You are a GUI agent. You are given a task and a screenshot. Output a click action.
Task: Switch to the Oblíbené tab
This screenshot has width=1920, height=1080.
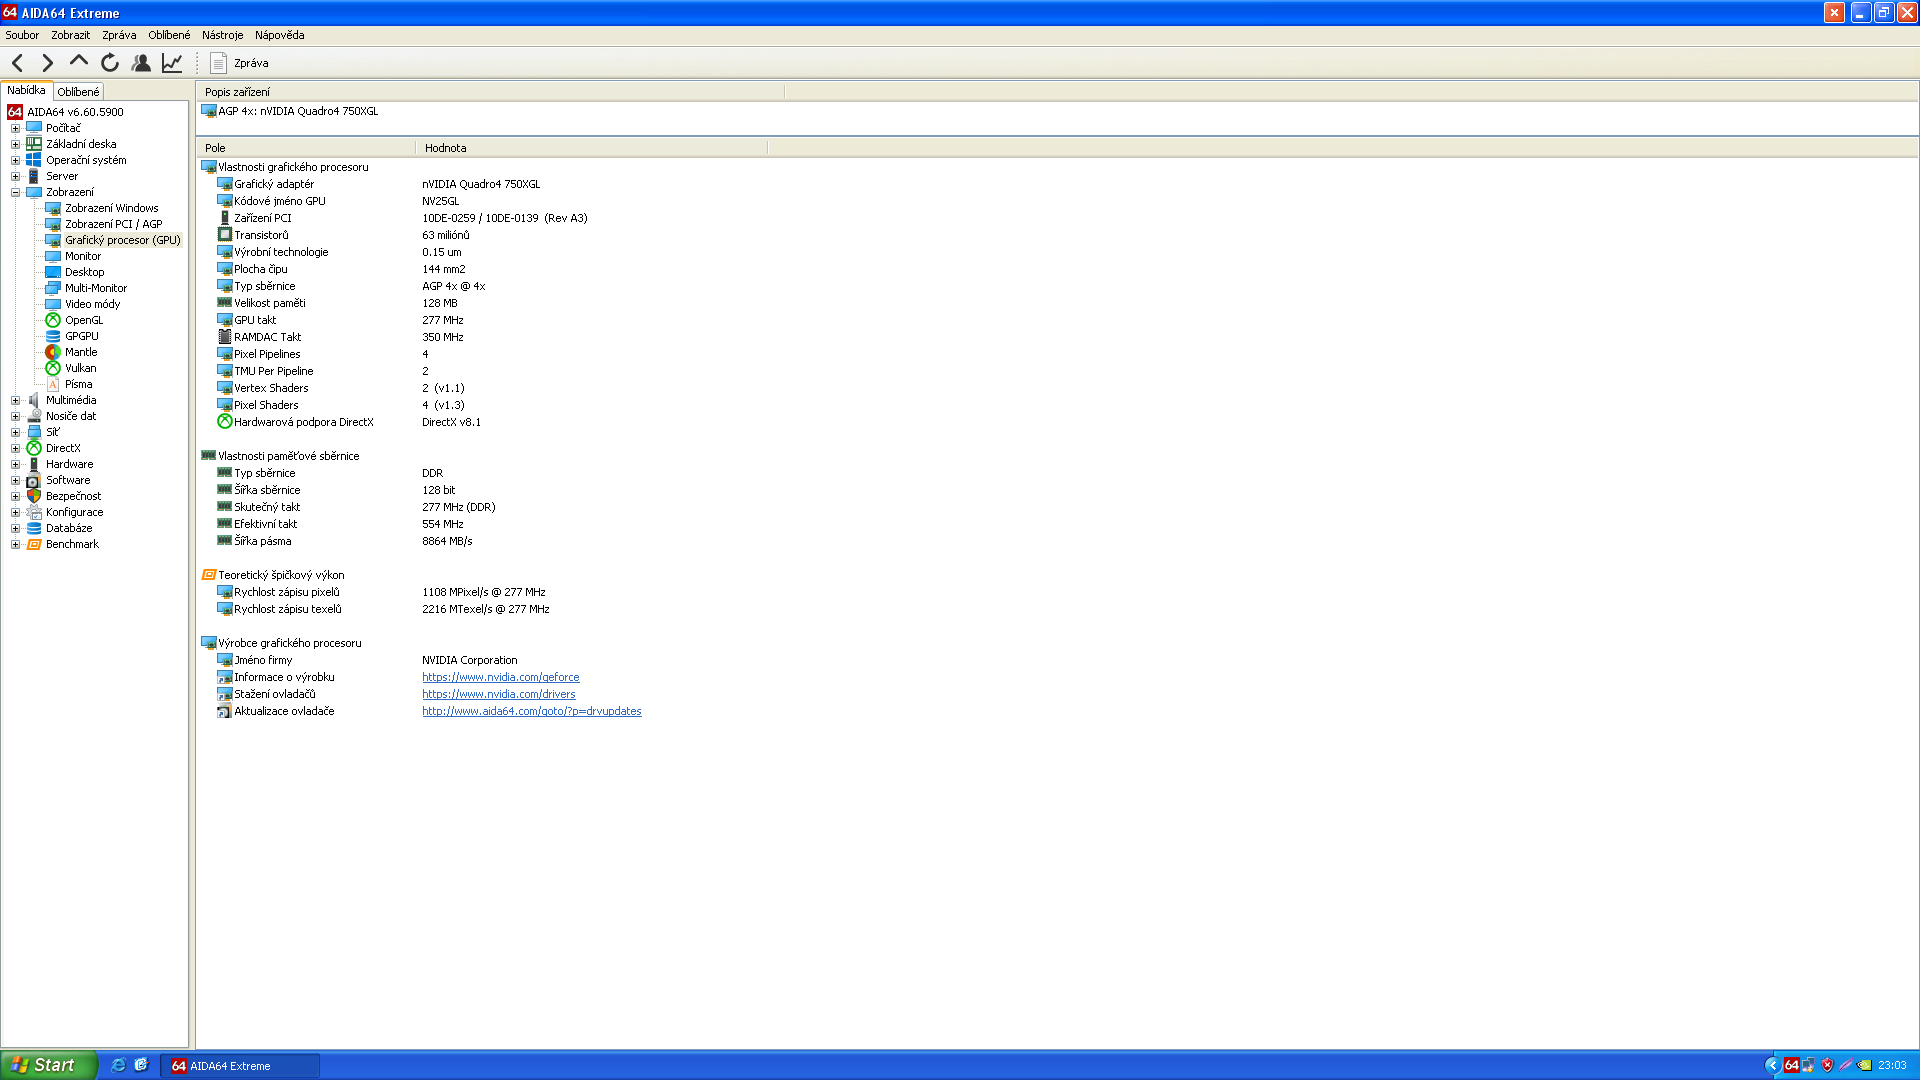78,92
